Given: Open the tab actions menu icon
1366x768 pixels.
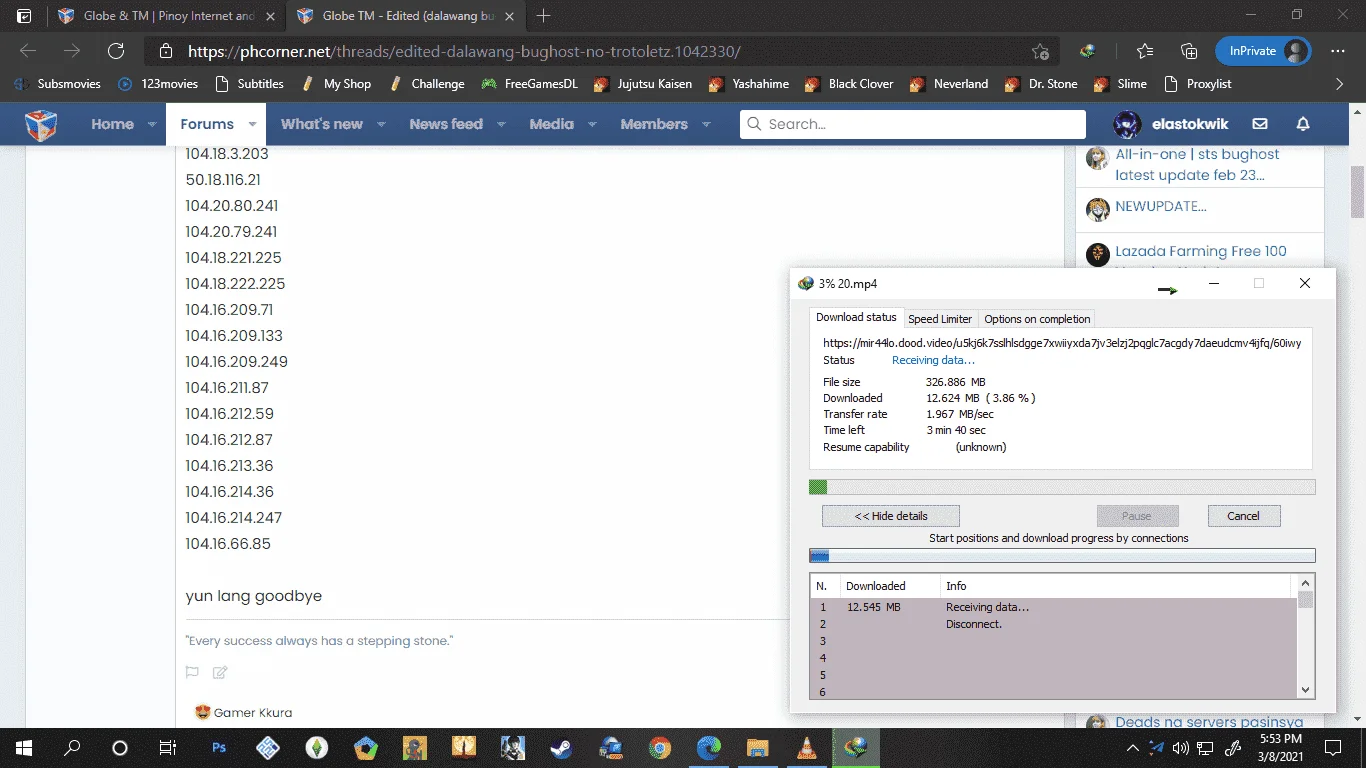Looking at the screenshot, I should click(24, 16).
